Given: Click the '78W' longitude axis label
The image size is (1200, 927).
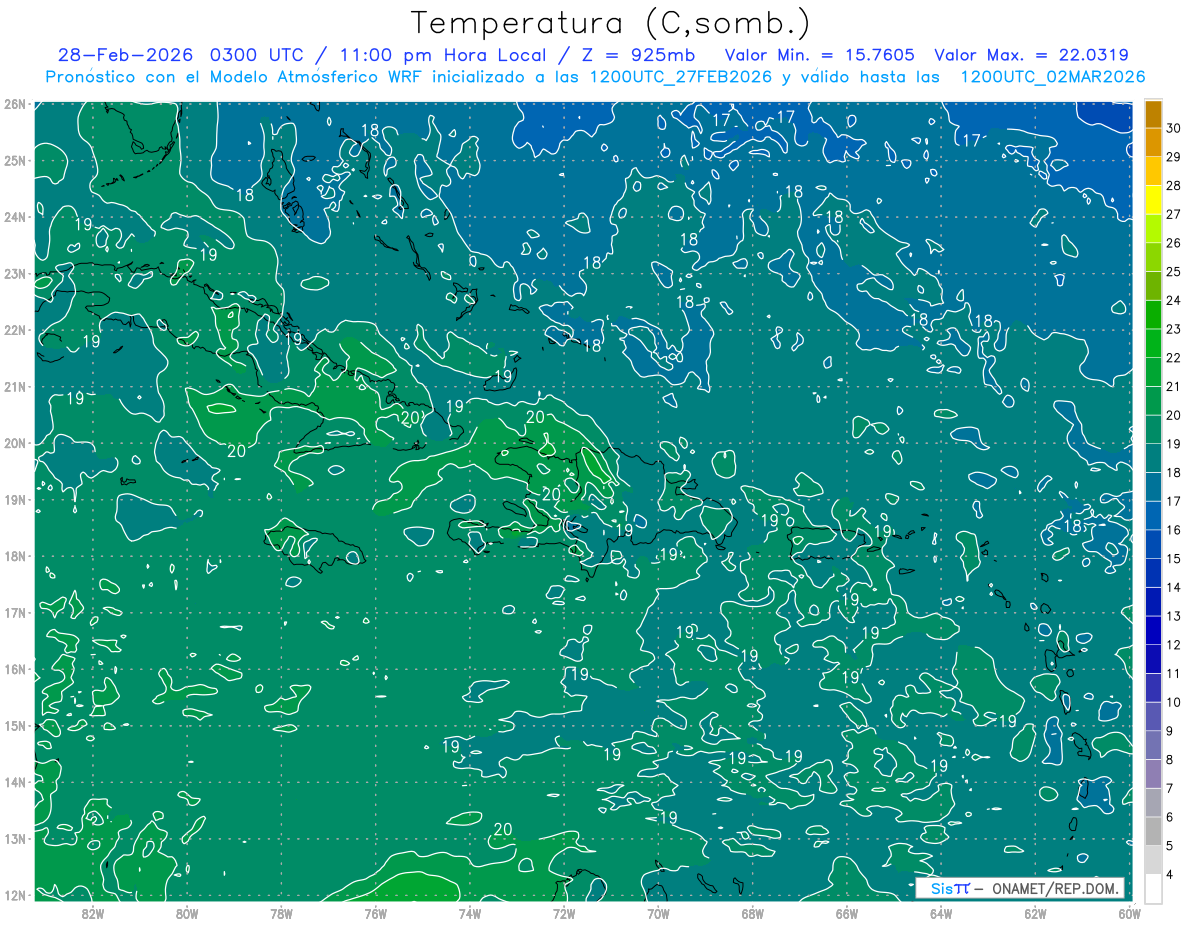Looking at the screenshot, I should click(281, 912).
